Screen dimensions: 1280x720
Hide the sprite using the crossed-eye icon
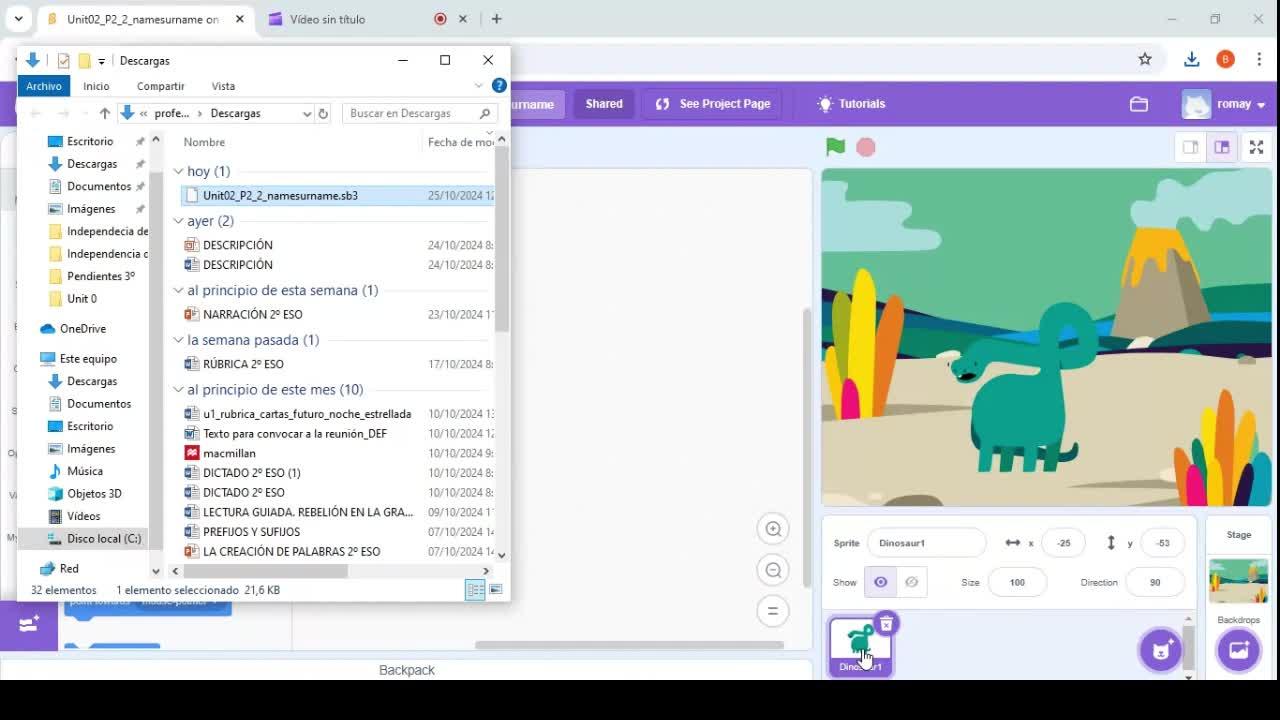pyautogui.click(x=911, y=582)
